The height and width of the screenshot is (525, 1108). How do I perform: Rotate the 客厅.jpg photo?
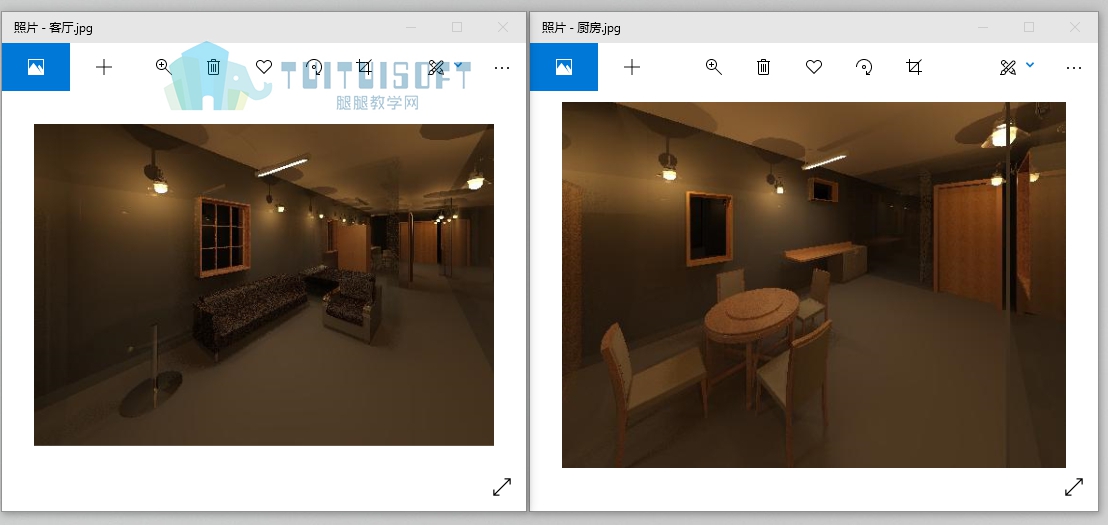click(314, 67)
